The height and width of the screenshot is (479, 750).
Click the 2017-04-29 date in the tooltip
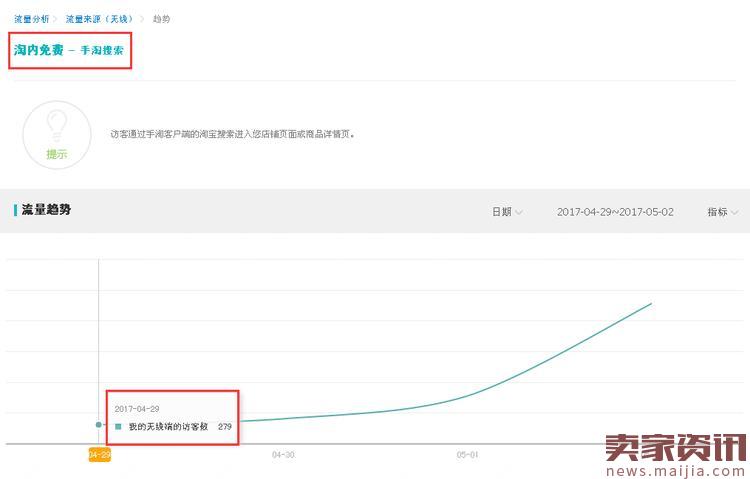137,409
